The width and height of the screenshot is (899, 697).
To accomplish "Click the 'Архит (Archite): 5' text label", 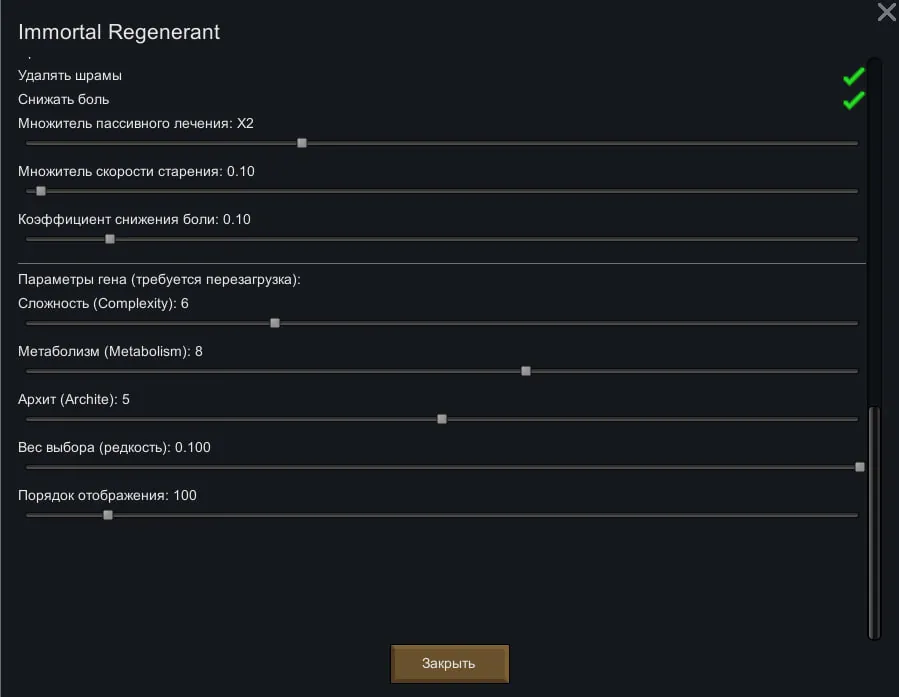I will [x=74, y=400].
